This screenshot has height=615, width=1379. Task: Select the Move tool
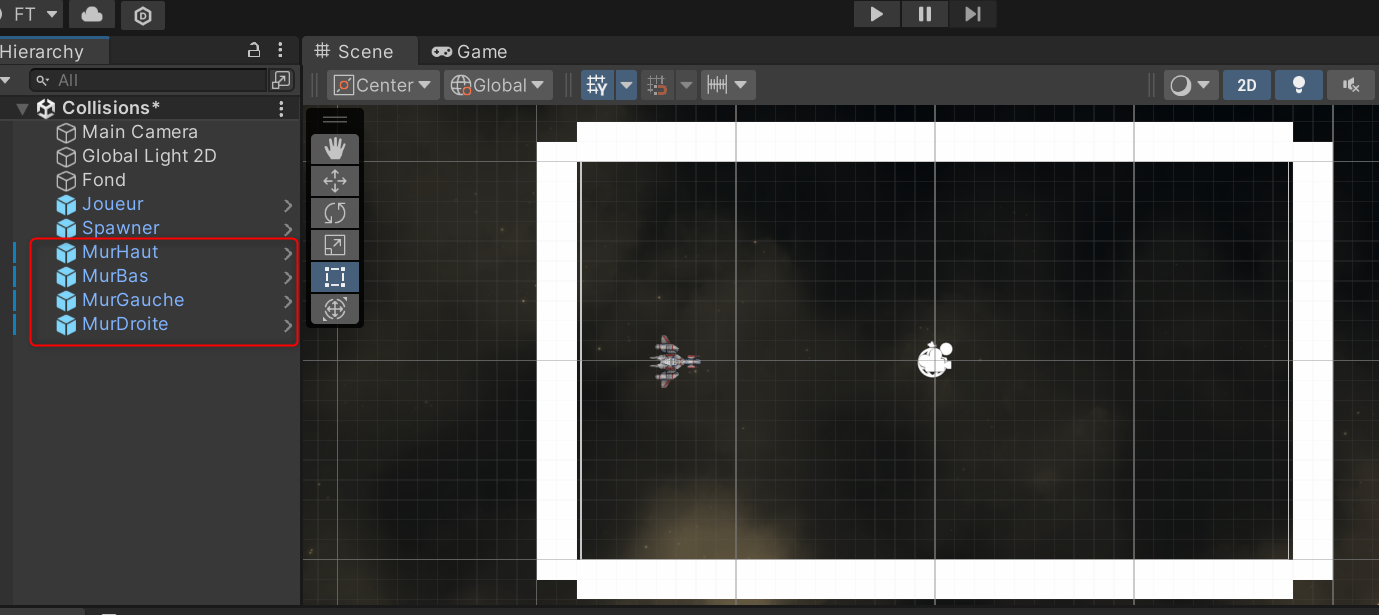pyautogui.click(x=335, y=181)
